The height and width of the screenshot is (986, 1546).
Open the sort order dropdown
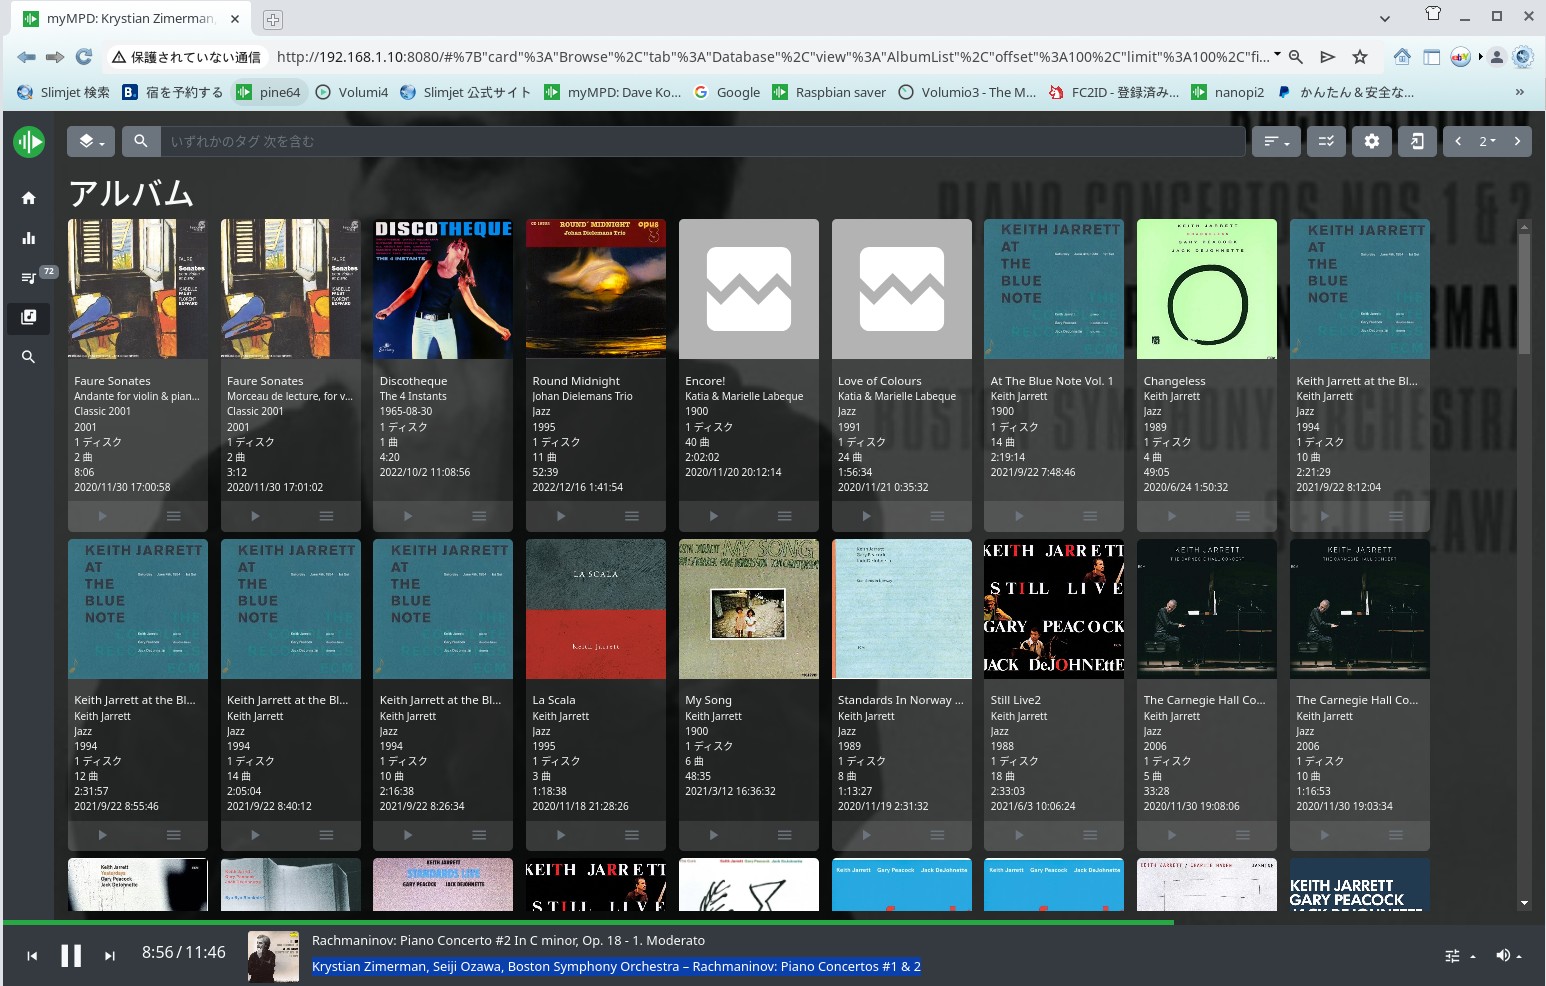click(x=1276, y=141)
